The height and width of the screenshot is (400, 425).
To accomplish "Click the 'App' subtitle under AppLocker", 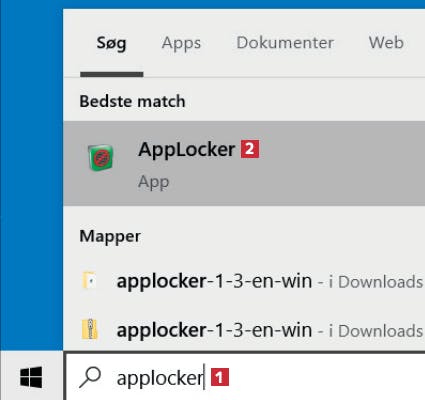I will [x=154, y=182].
